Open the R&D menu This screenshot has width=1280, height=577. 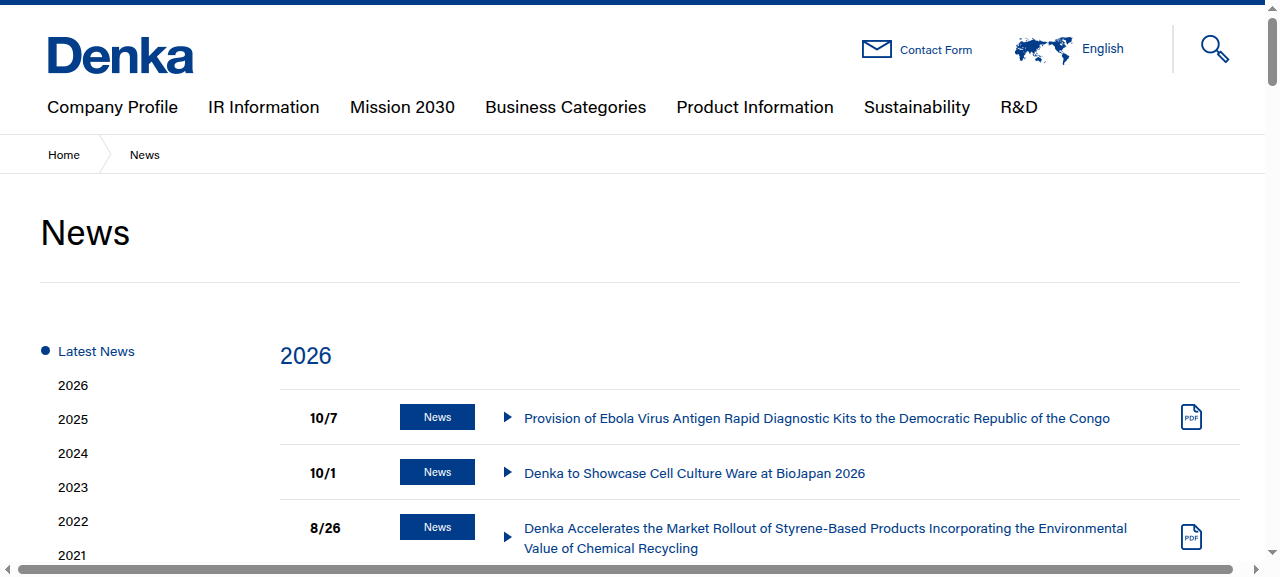[x=1019, y=107]
